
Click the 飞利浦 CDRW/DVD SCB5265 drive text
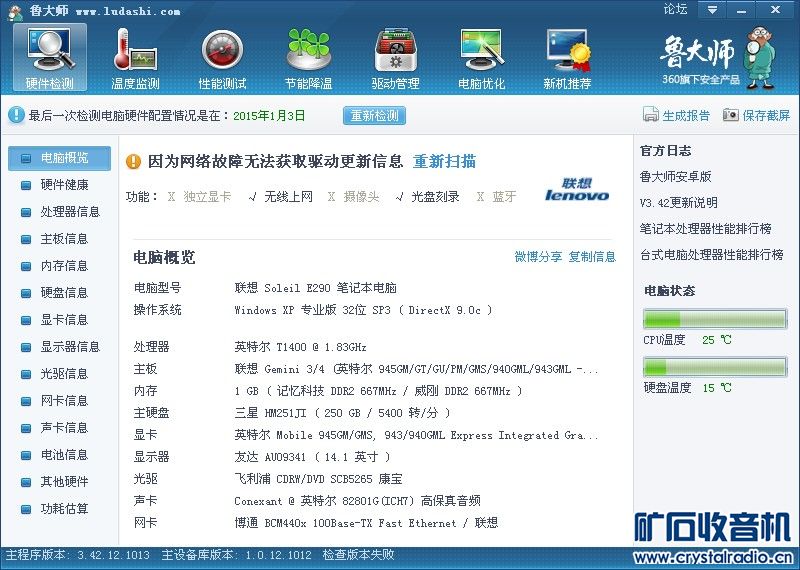318,479
